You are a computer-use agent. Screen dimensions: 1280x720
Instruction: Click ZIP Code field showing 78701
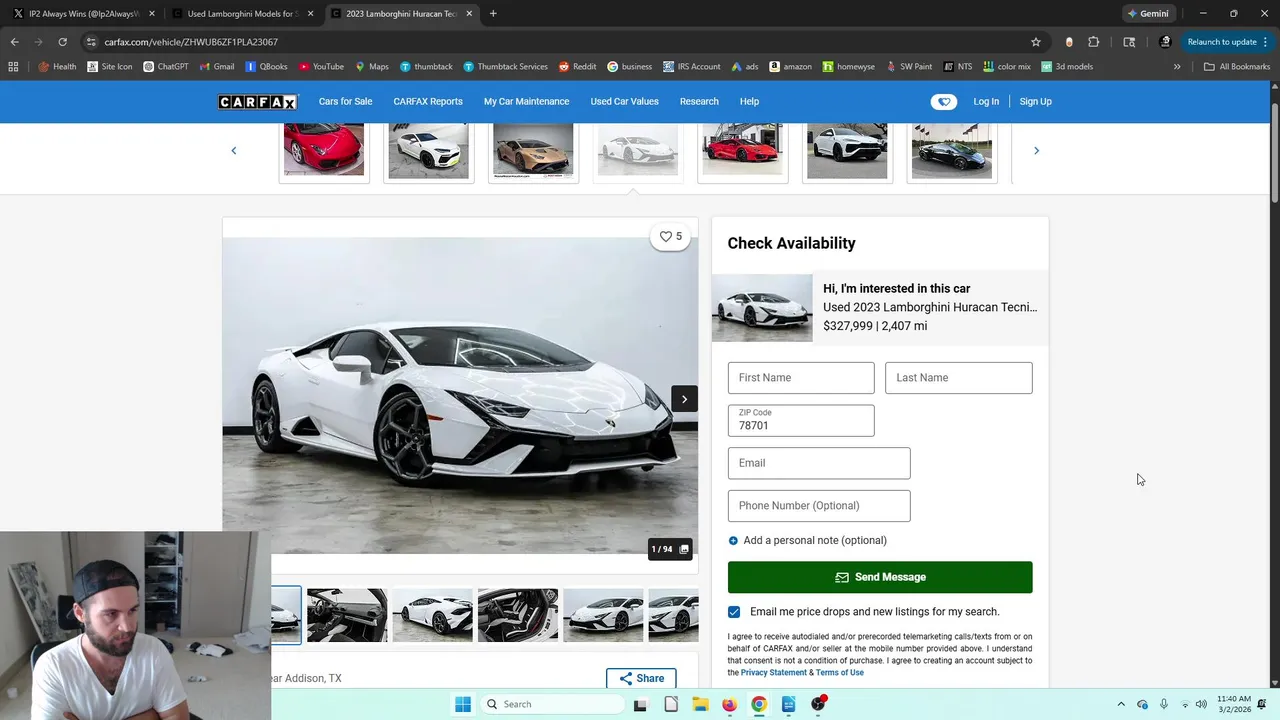(x=801, y=420)
